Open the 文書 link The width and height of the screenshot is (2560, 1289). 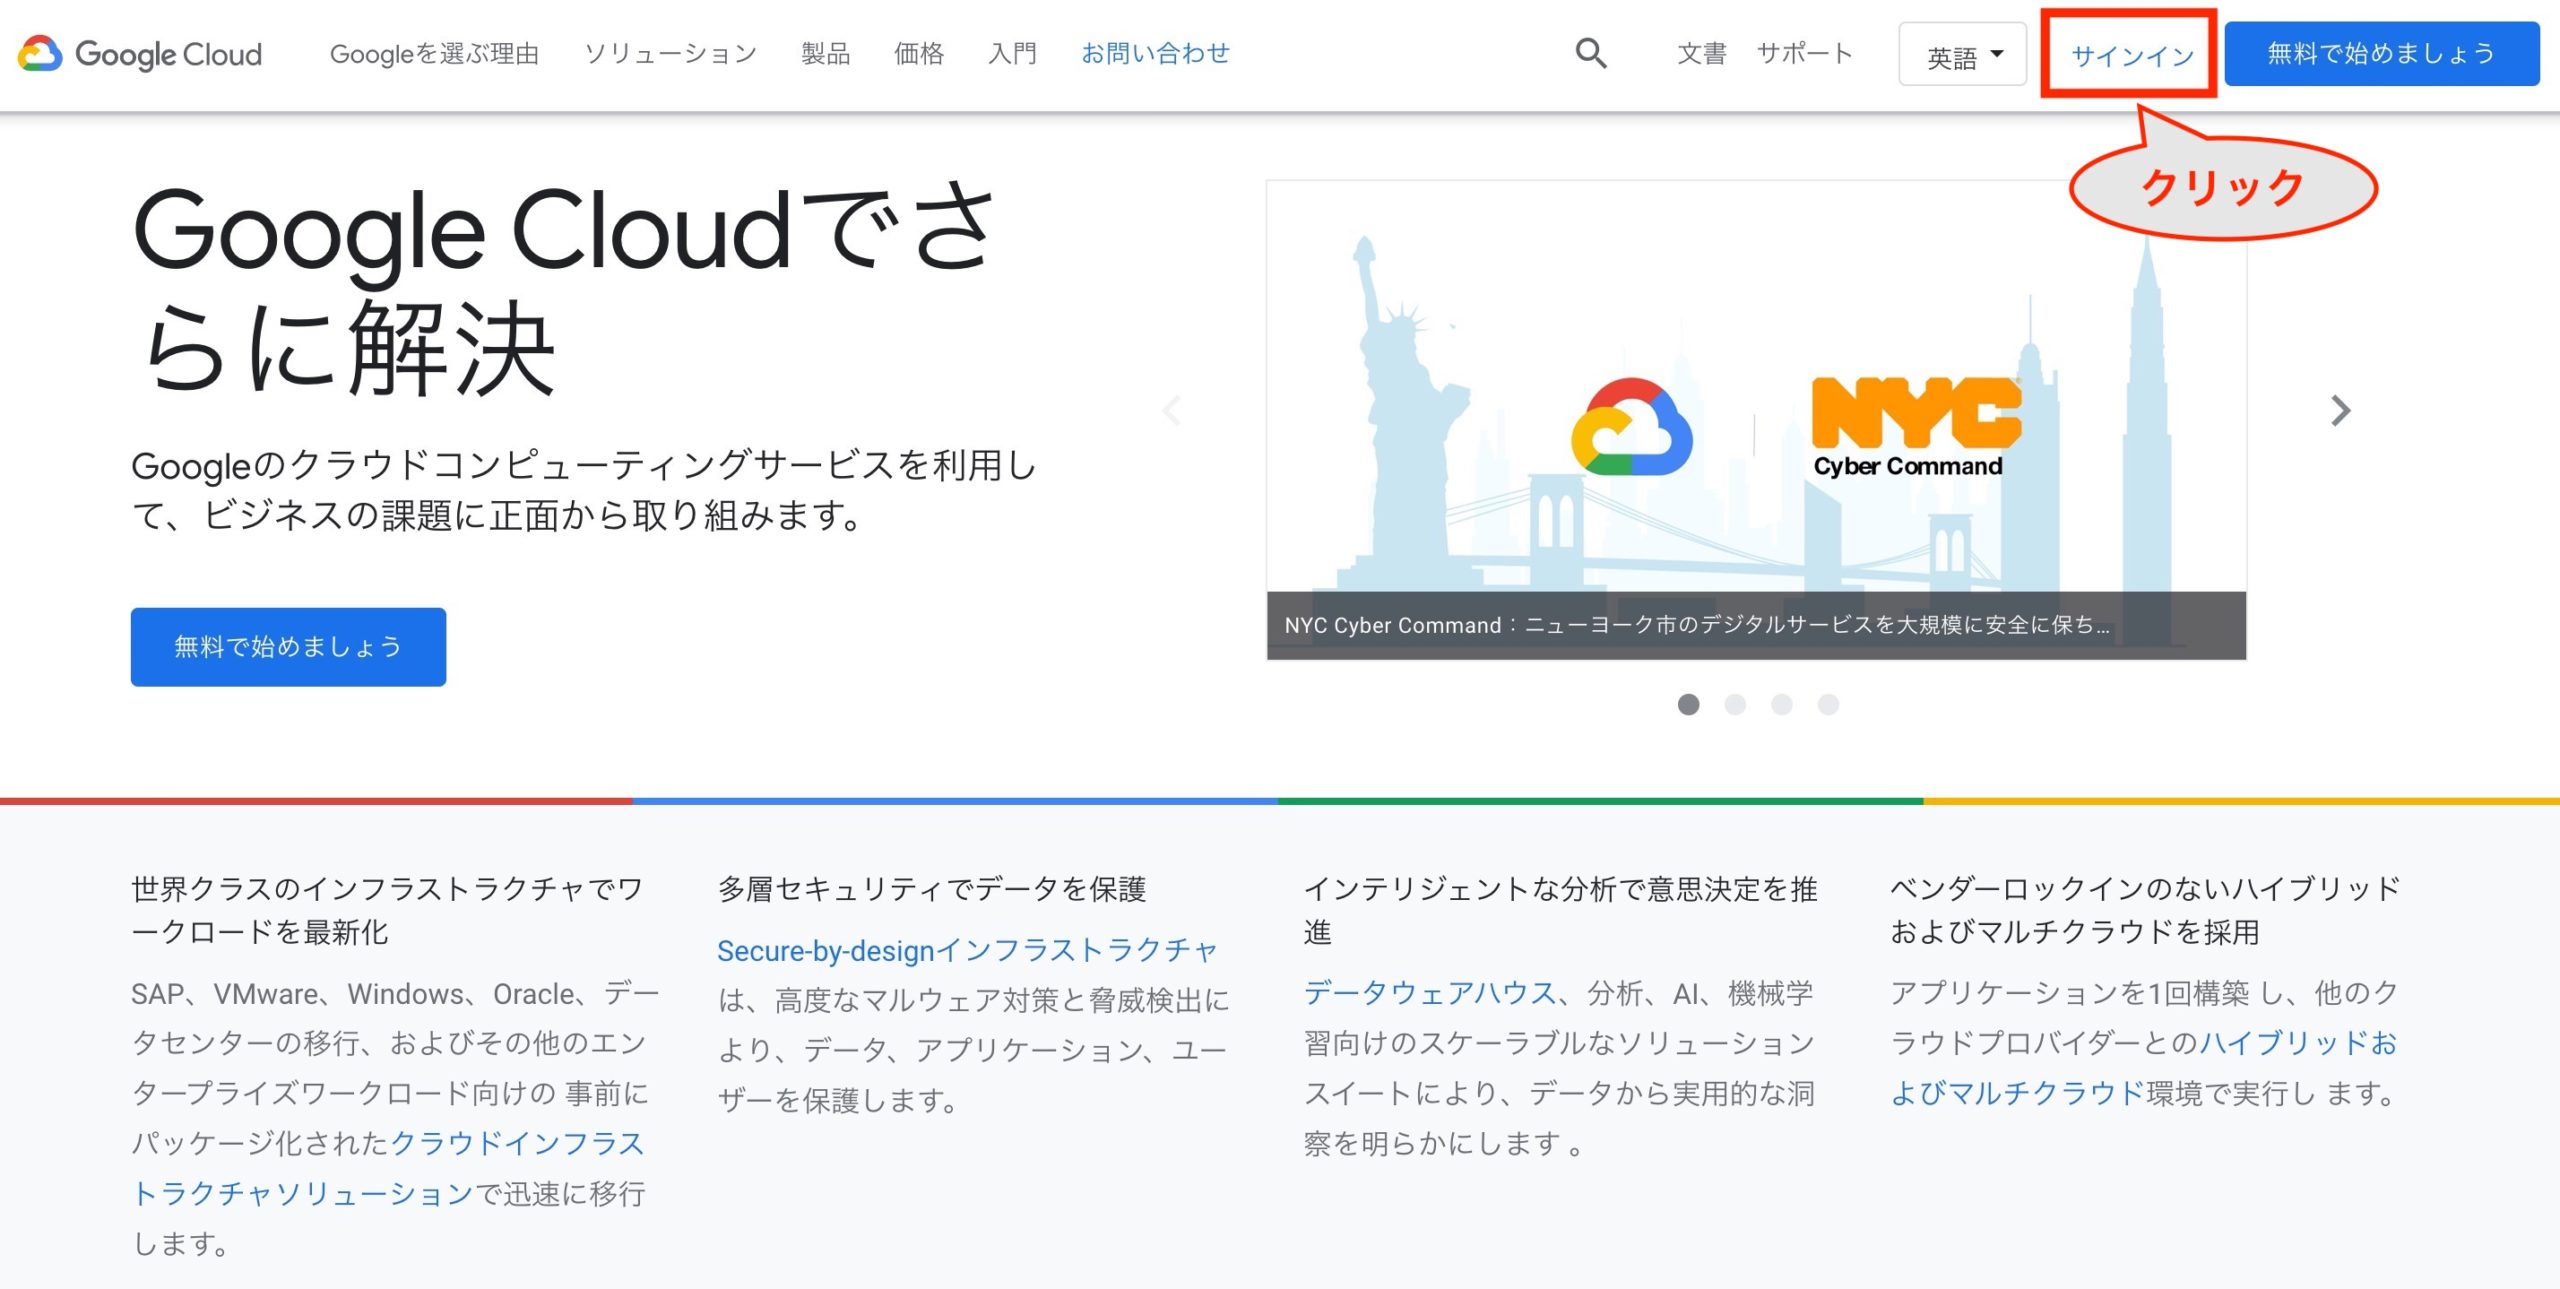coord(1702,54)
